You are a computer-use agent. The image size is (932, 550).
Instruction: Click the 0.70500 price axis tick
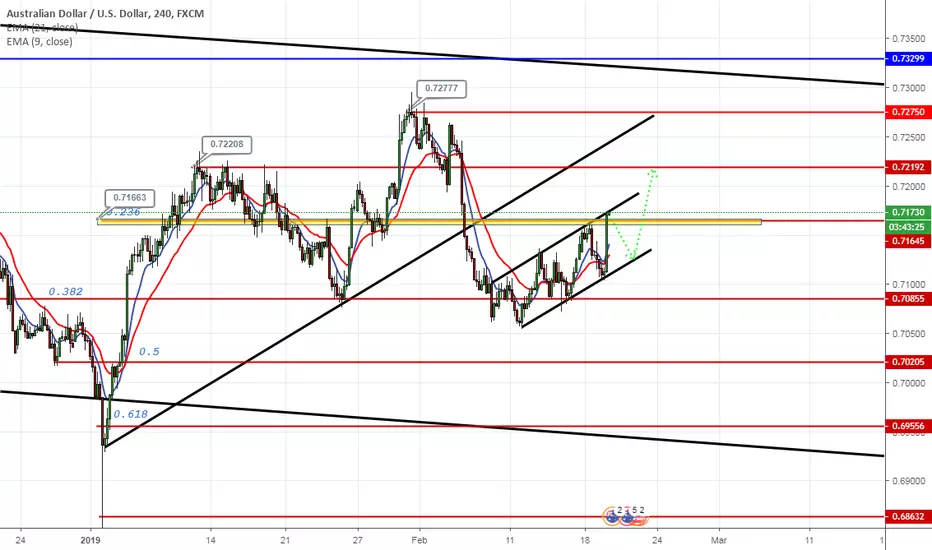pos(909,334)
